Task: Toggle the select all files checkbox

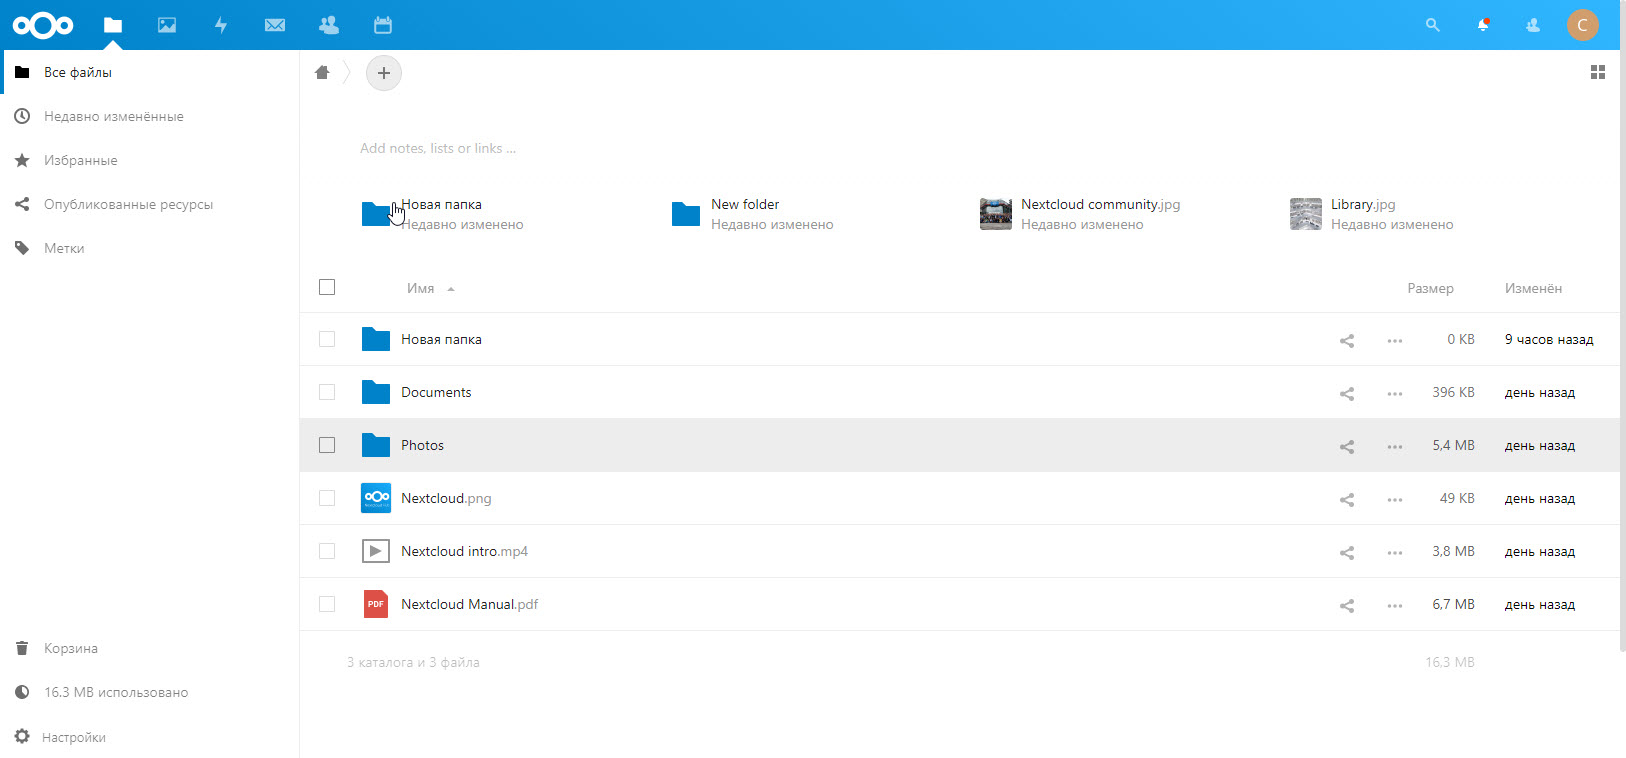Action: (327, 287)
